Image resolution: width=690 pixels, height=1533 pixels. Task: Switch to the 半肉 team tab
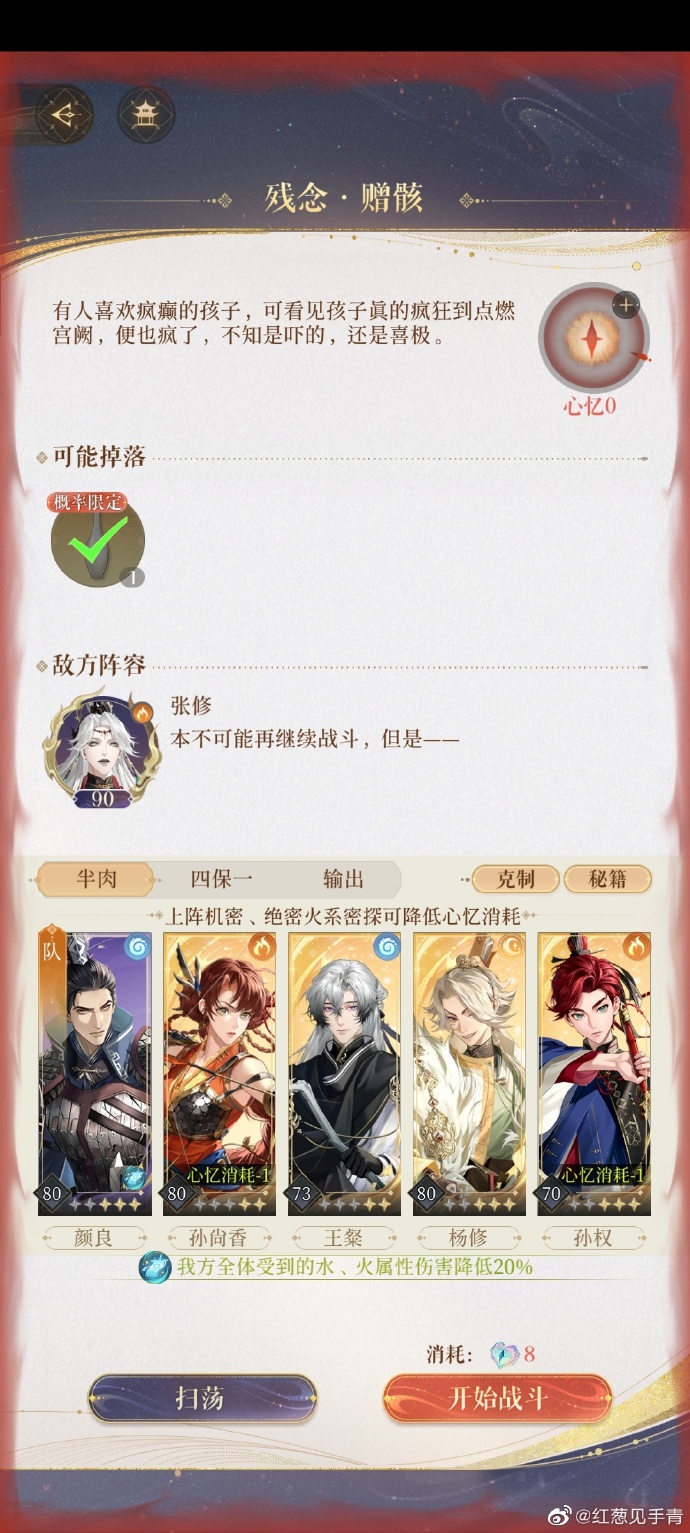click(96, 879)
